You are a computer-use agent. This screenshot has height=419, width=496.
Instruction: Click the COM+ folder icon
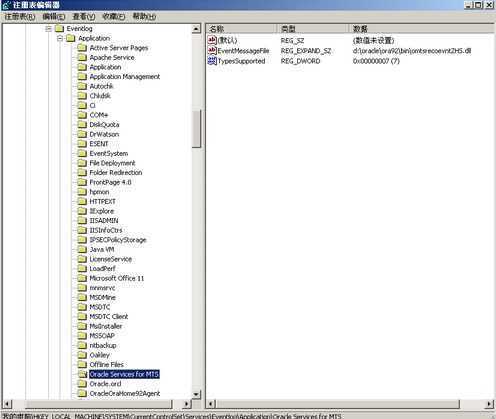[x=82, y=115]
